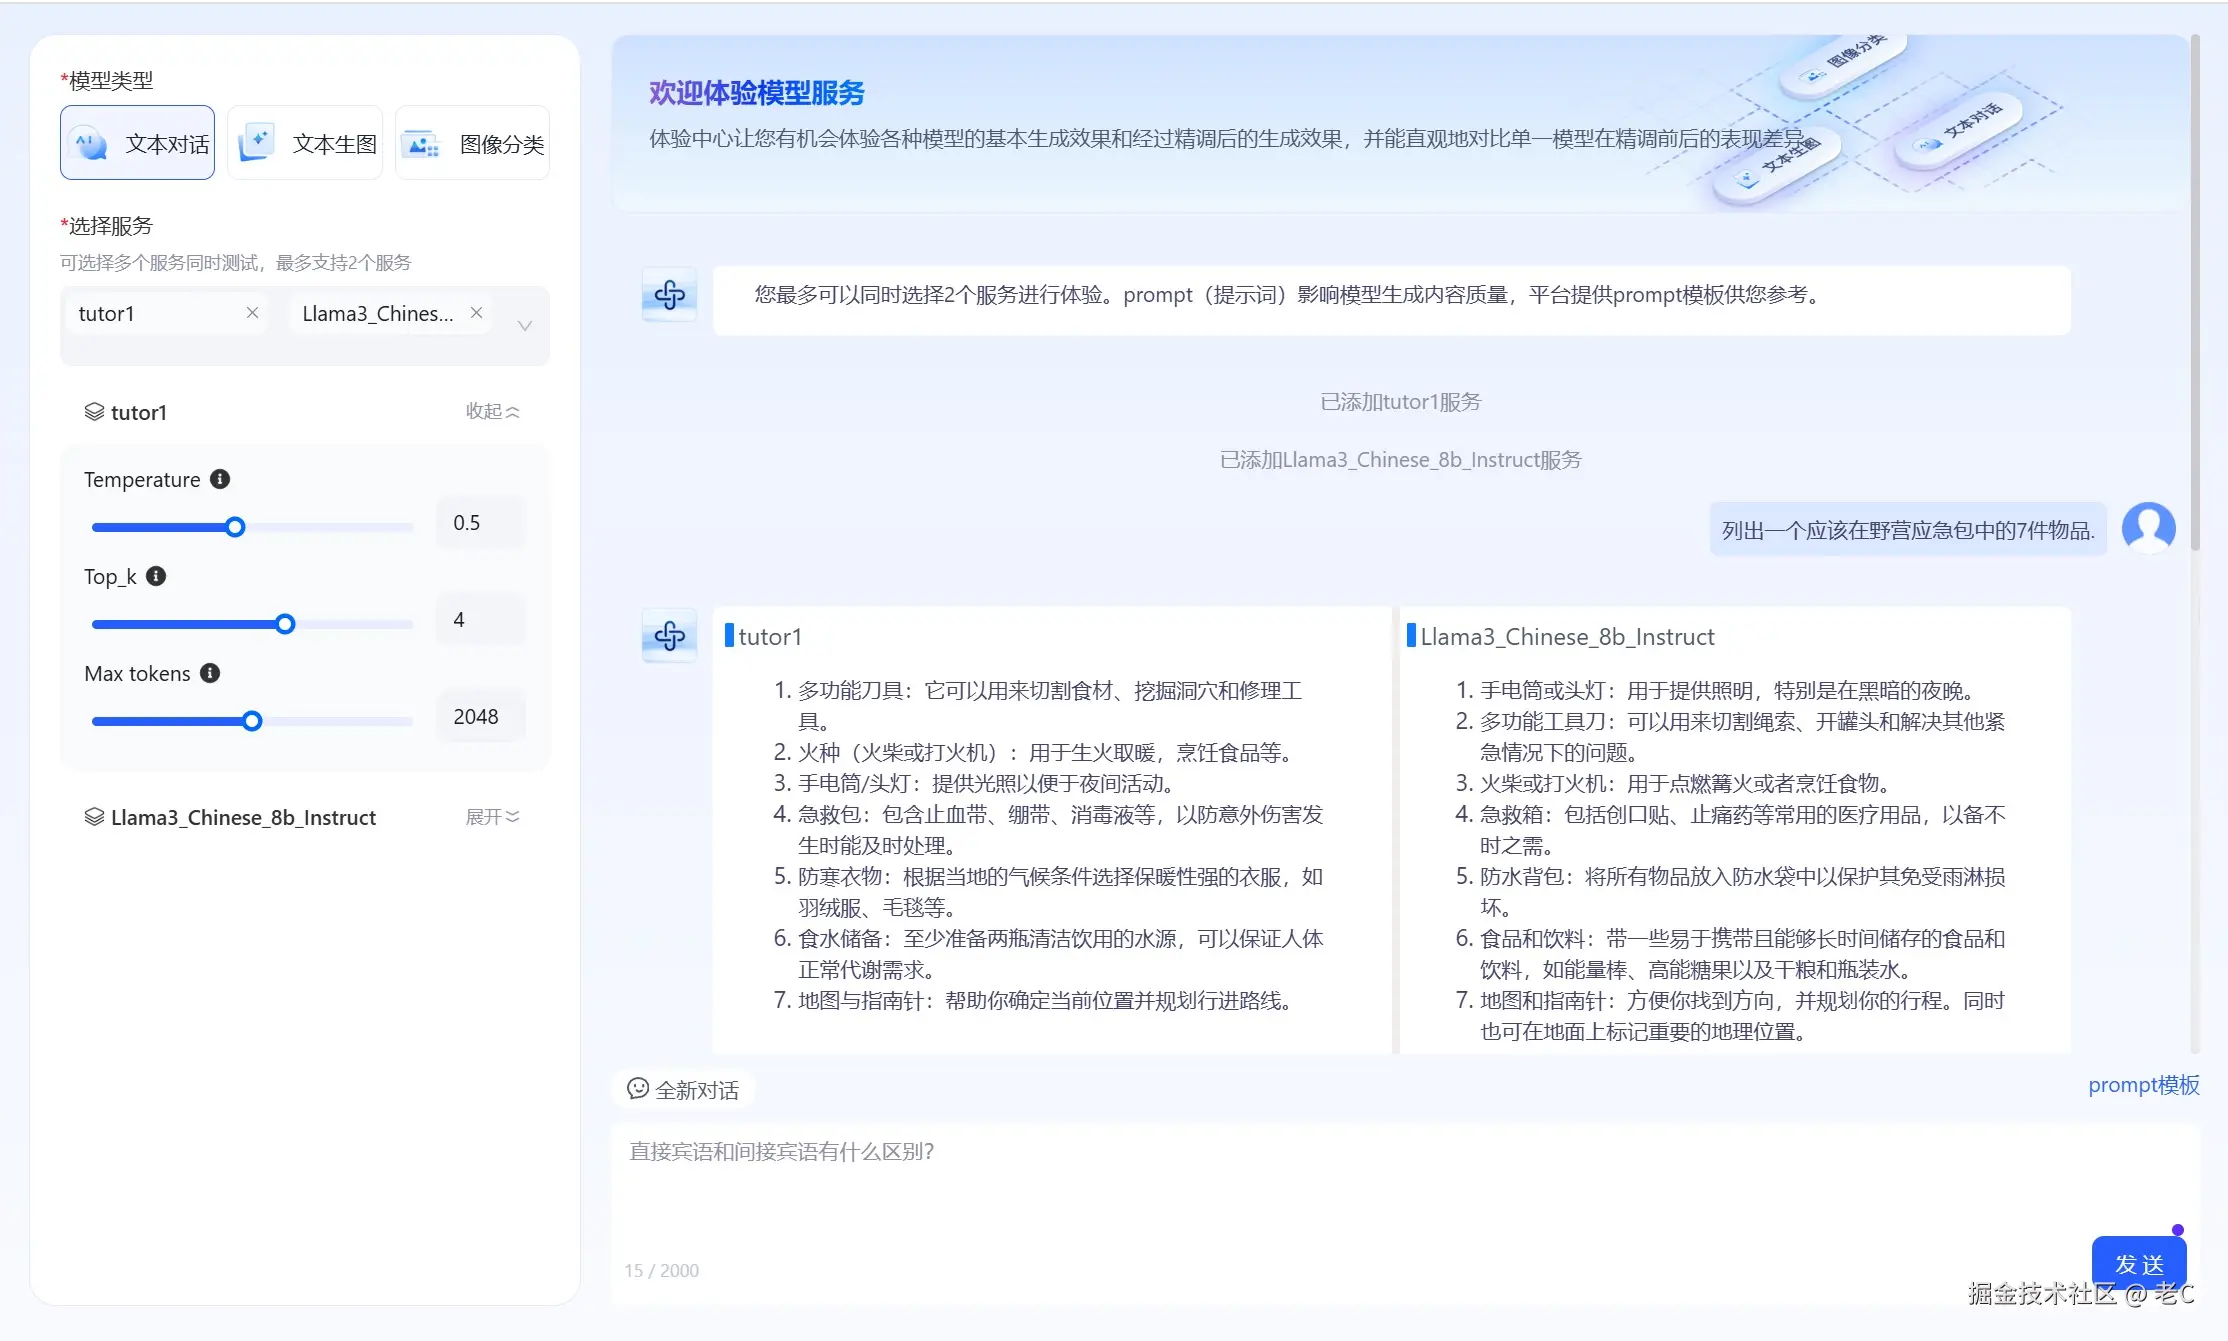Click the tutor1 layers icon
2228x1341 pixels.
pyautogui.click(x=94, y=412)
